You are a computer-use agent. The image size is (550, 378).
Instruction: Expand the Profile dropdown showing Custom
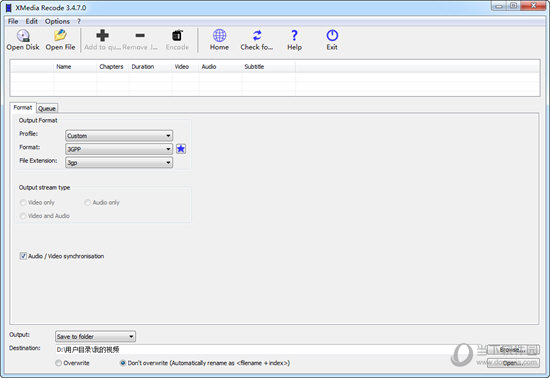click(x=119, y=136)
